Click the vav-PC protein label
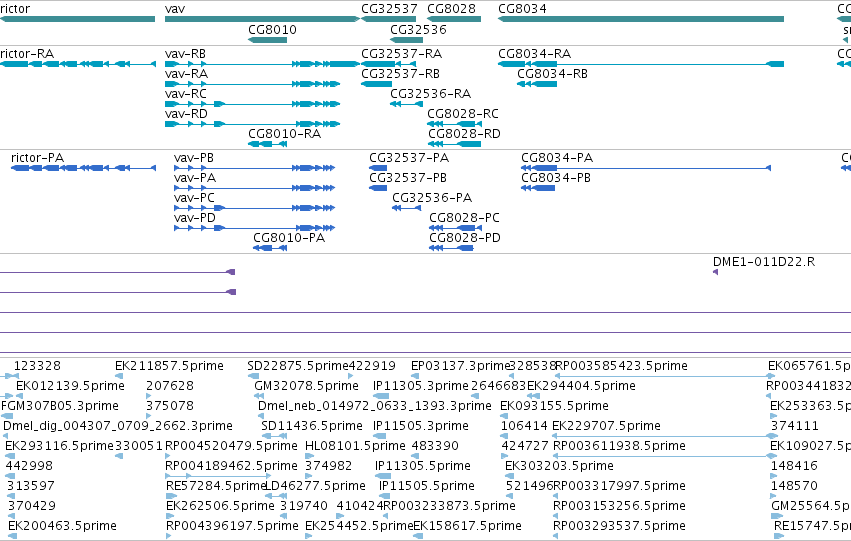The width and height of the screenshot is (851, 541). [194, 198]
